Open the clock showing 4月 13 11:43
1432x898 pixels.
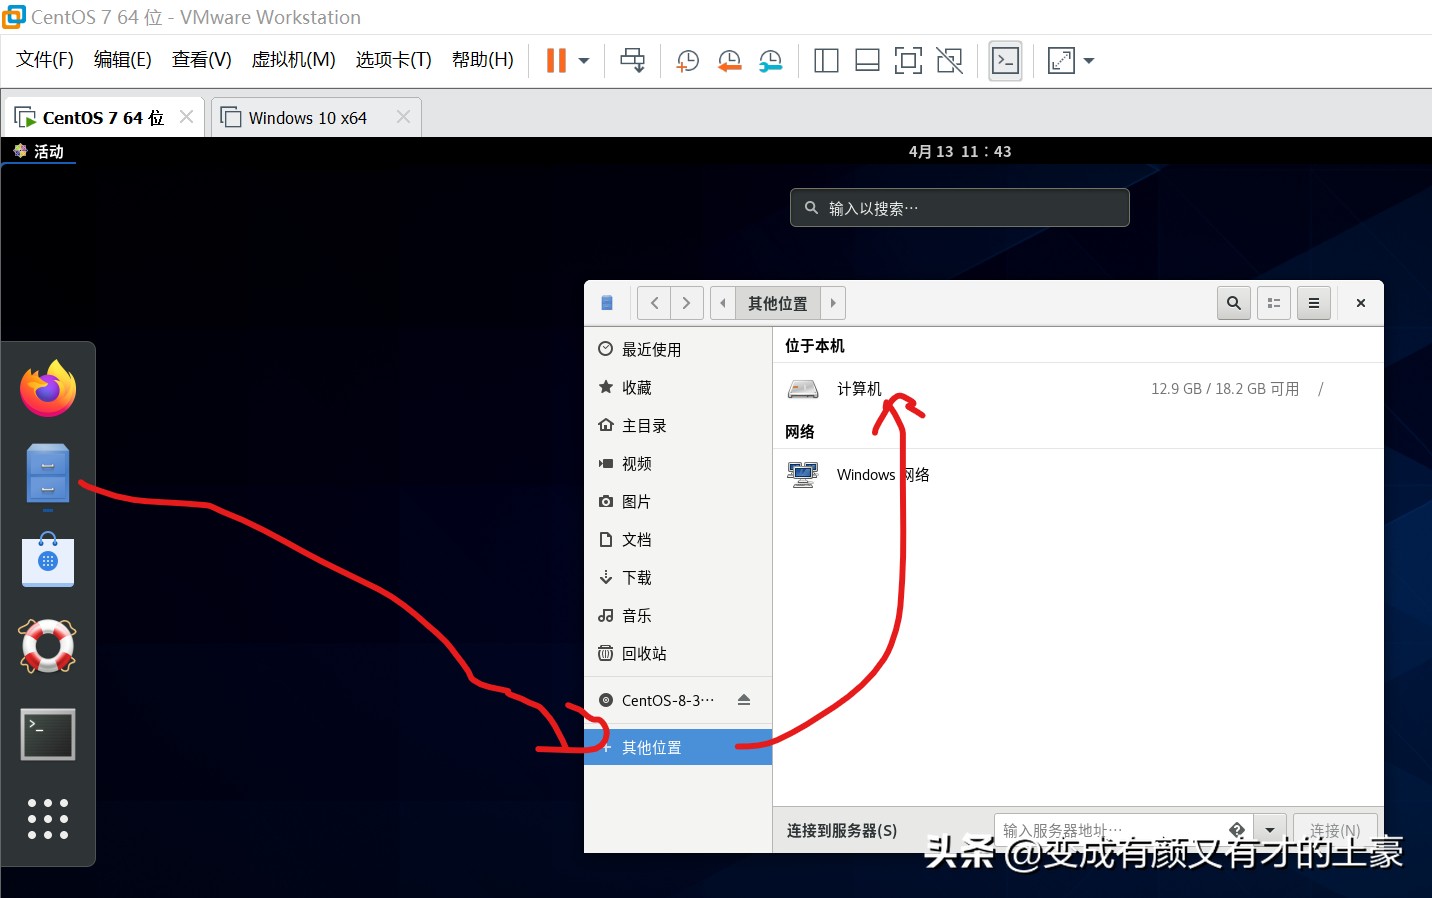(960, 151)
